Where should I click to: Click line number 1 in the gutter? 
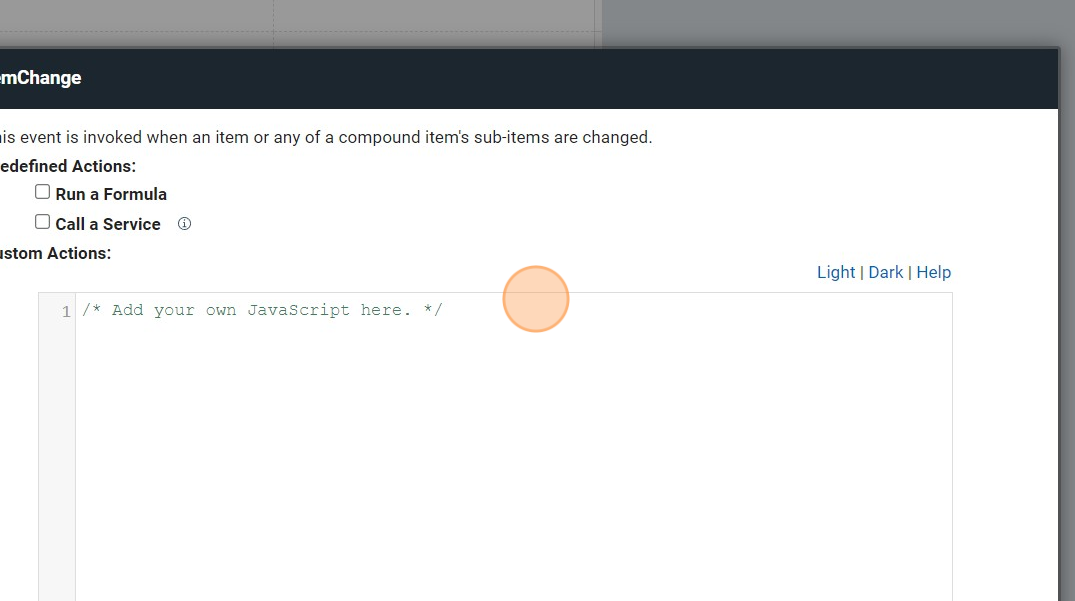point(66,312)
